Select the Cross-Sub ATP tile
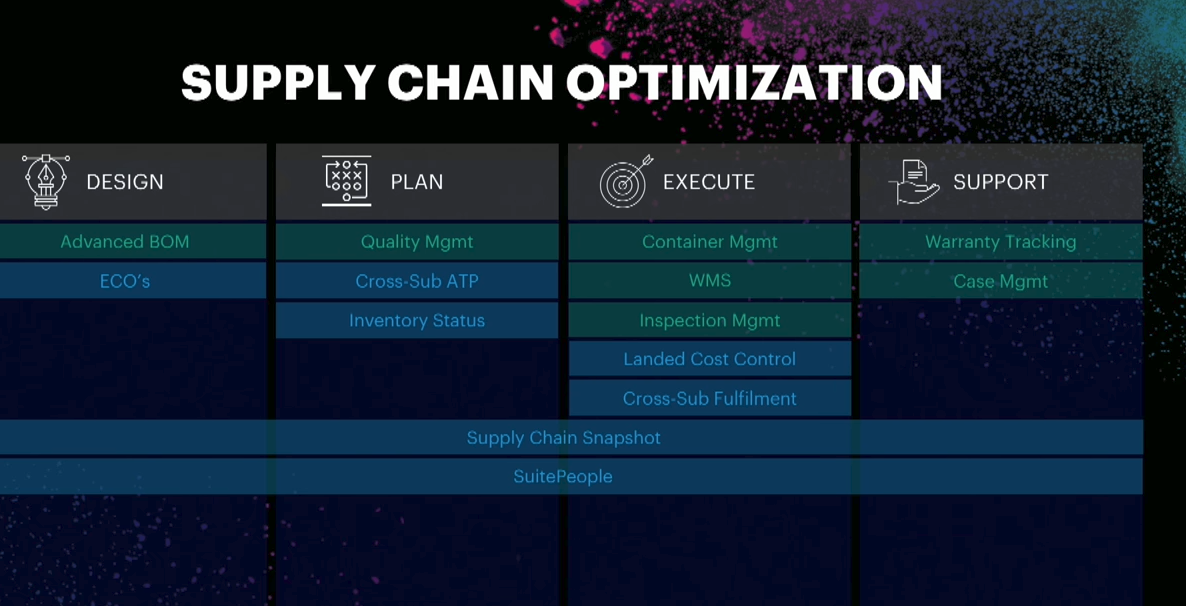The image size is (1186, 606). 417,281
